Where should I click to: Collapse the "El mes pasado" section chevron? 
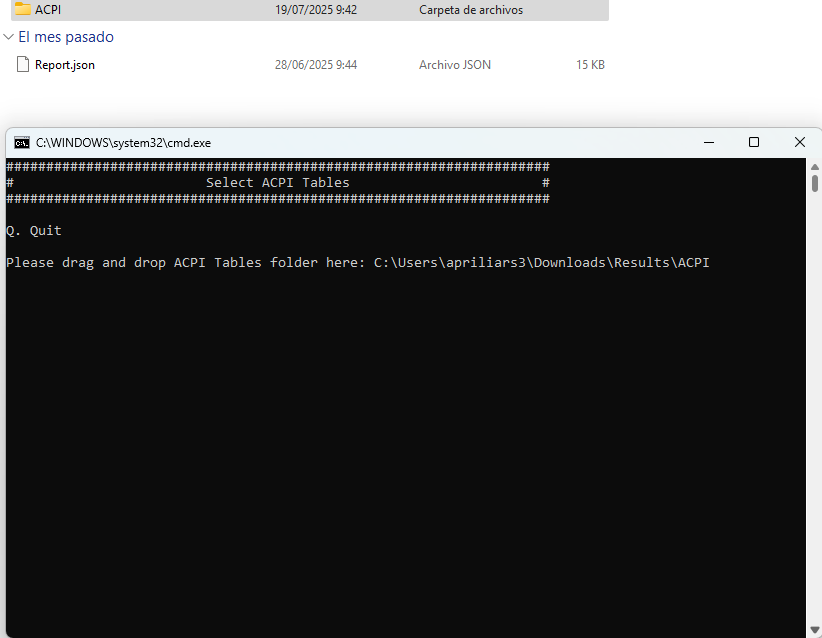pyautogui.click(x=8, y=36)
